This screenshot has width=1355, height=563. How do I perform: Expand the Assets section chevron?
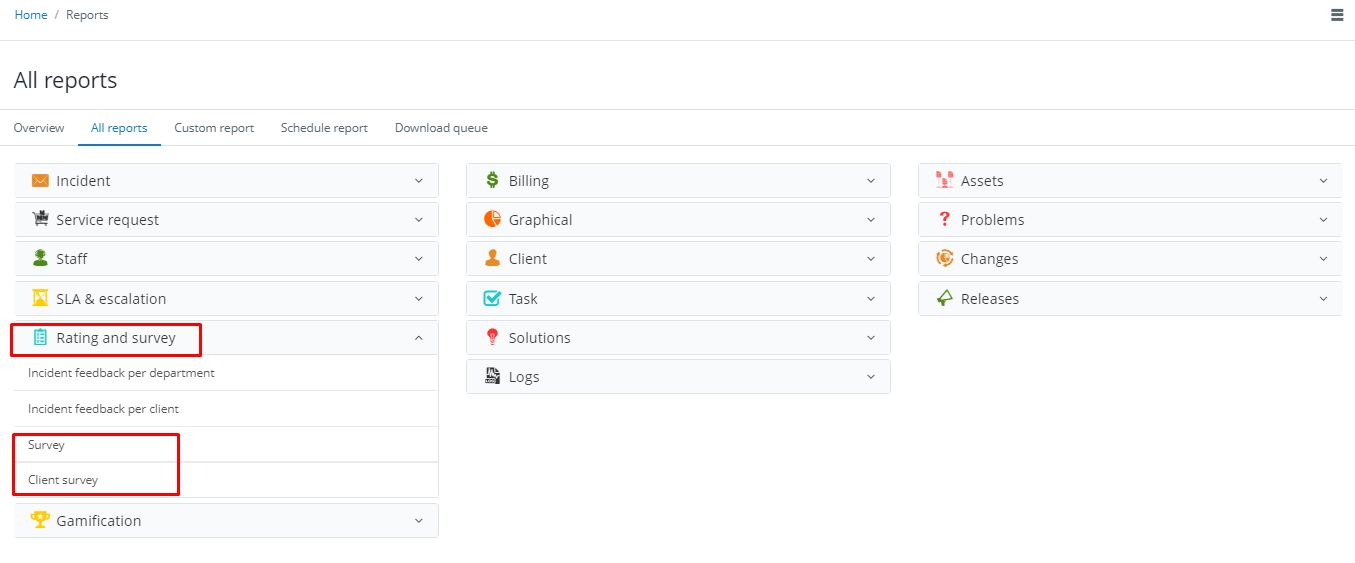pyautogui.click(x=1323, y=181)
